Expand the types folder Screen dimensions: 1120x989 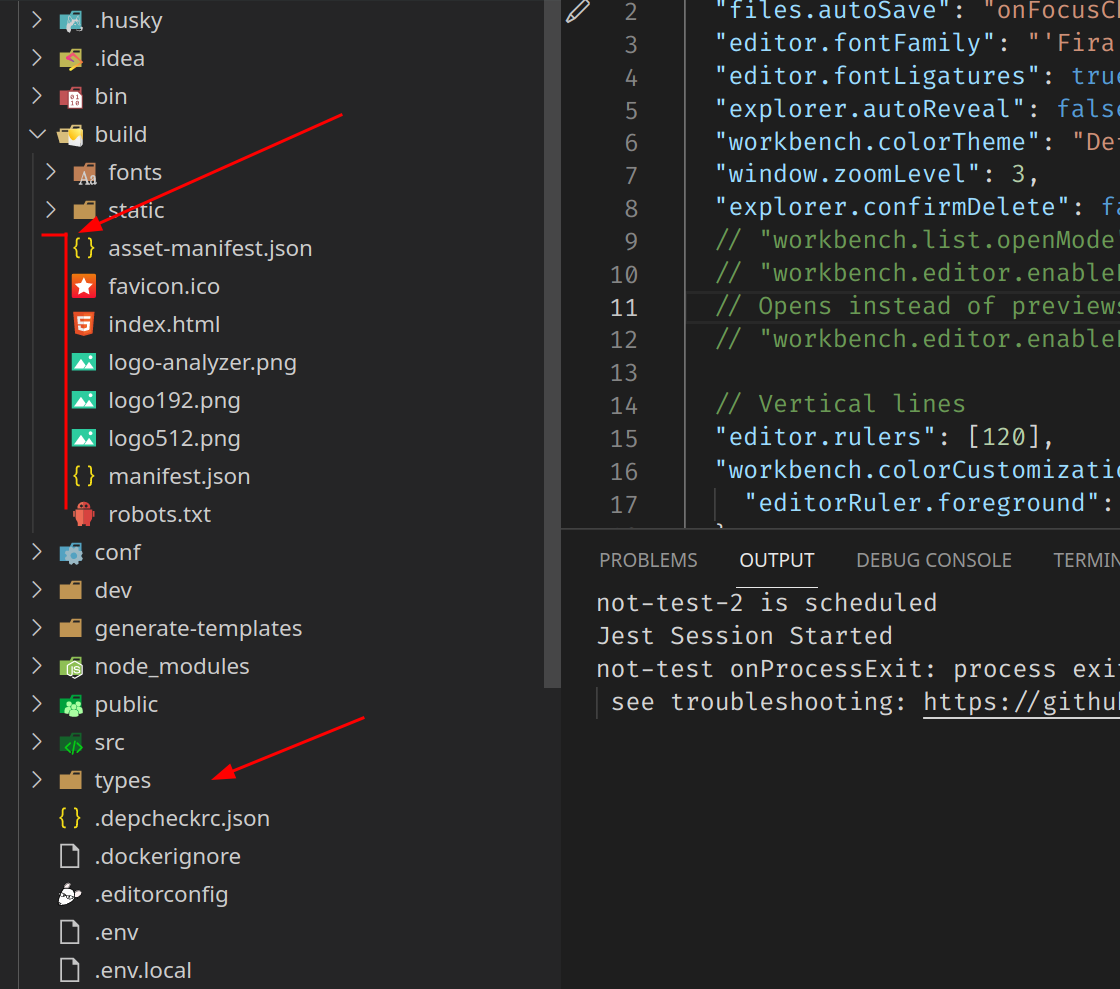37,779
